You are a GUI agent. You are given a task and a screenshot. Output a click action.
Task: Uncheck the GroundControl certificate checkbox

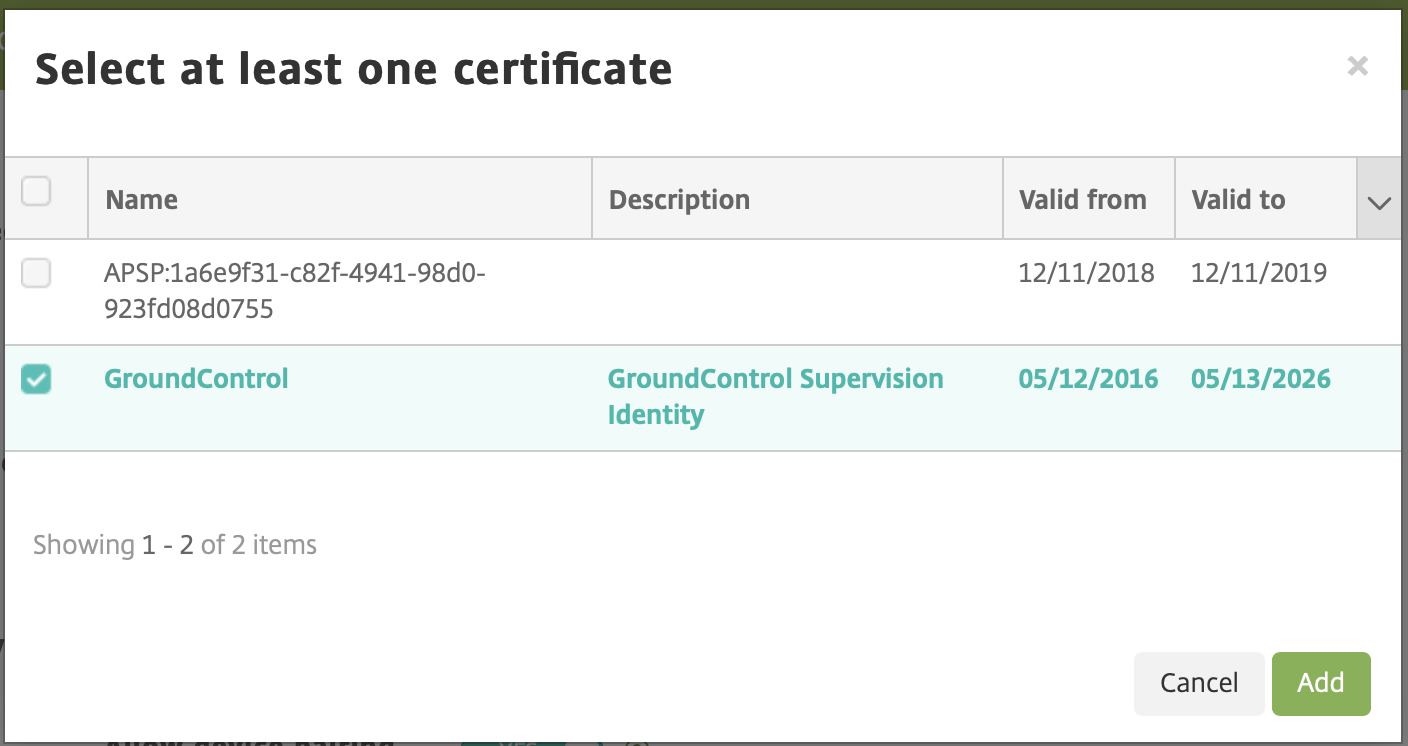(x=36, y=379)
